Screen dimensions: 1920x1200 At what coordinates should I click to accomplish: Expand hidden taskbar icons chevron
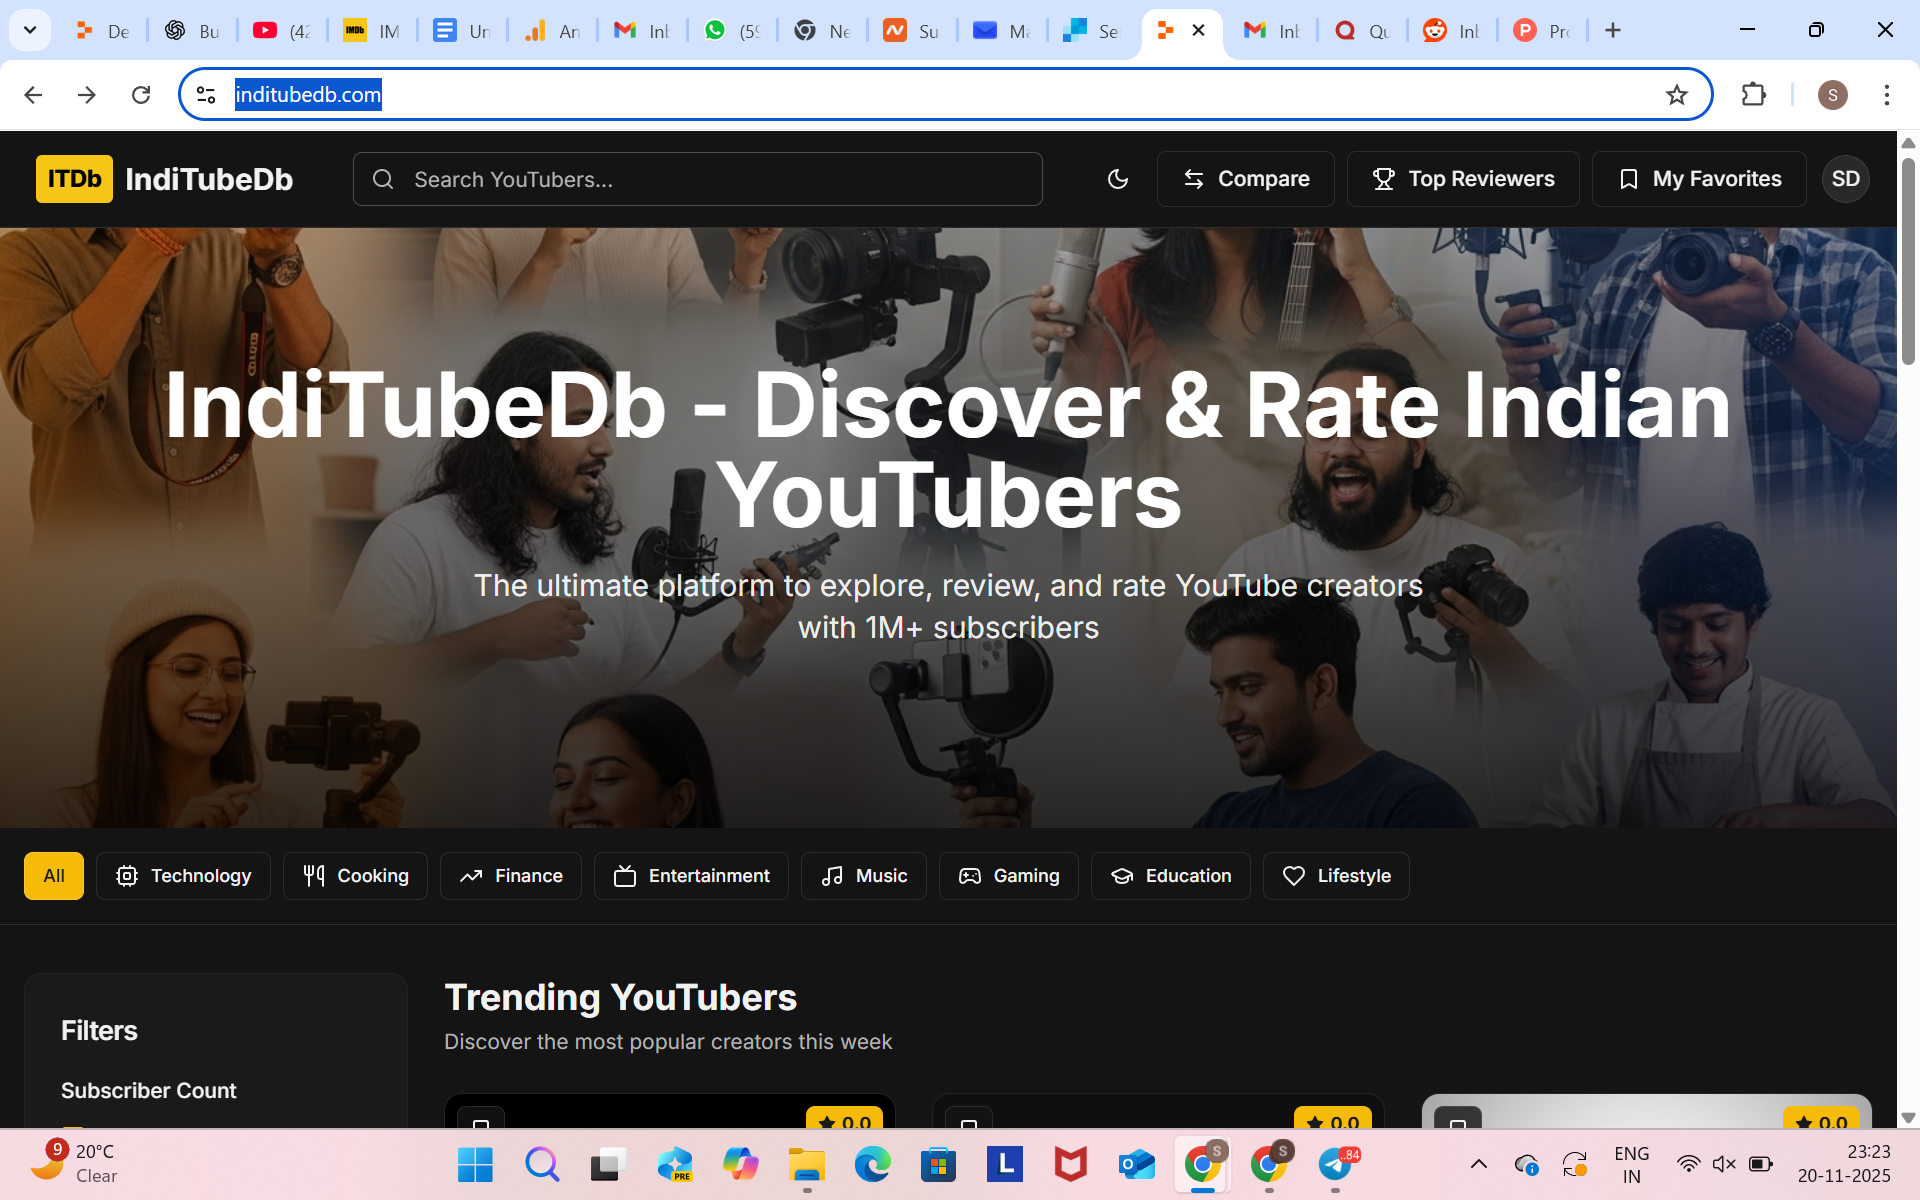(x=1479, y=1164)
